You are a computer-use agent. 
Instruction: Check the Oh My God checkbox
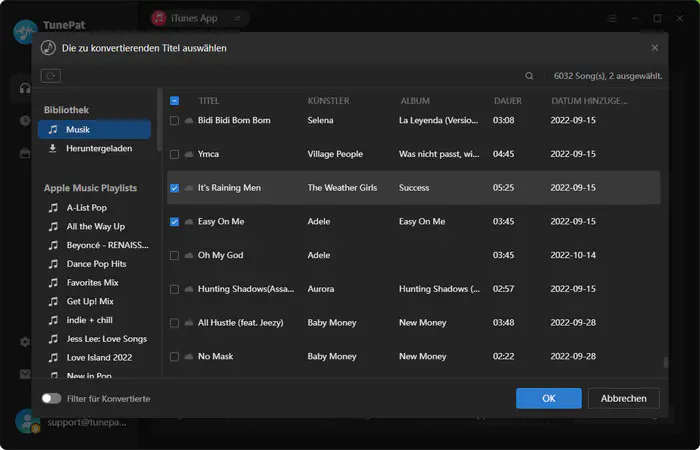coord(175,255)
